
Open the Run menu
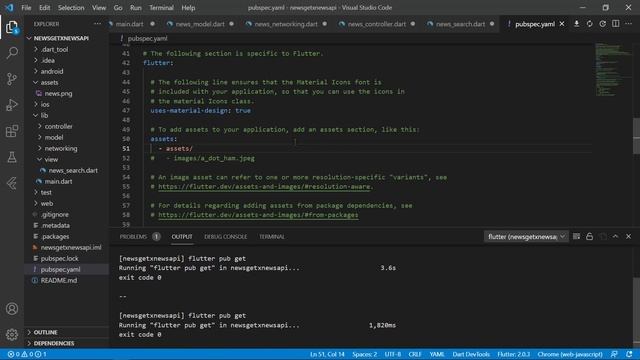tap(136, 8)
